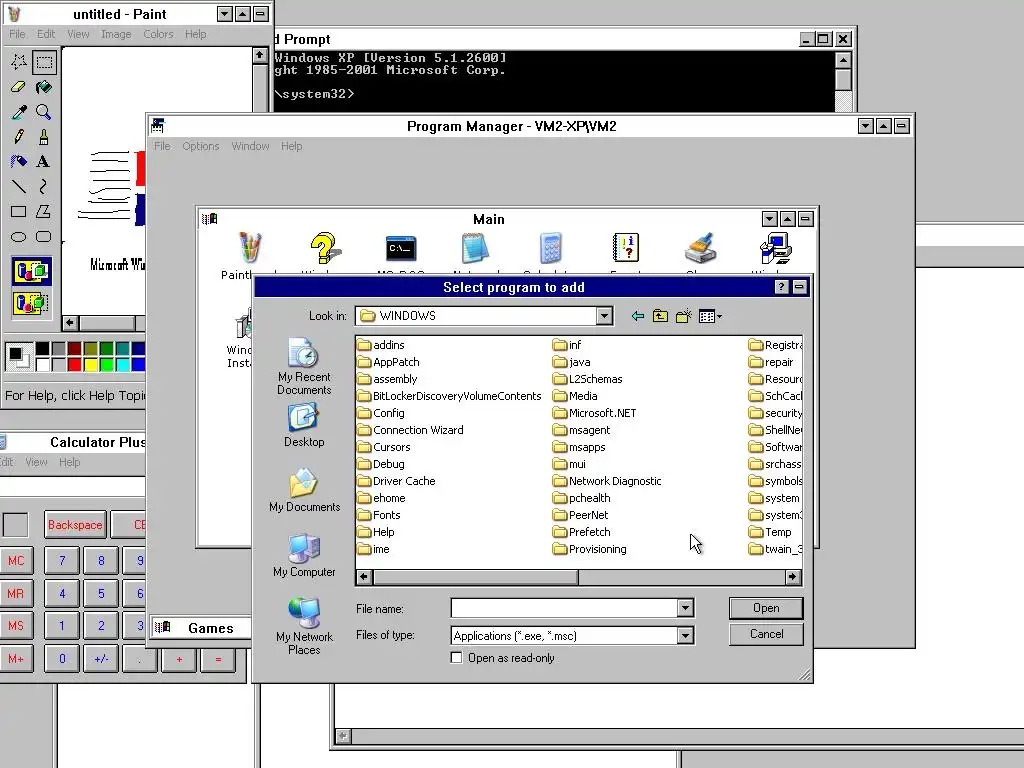Choose the Airbrush tool in Paint
This screenshot has height=768, width=1024.
tap(18, 161)
